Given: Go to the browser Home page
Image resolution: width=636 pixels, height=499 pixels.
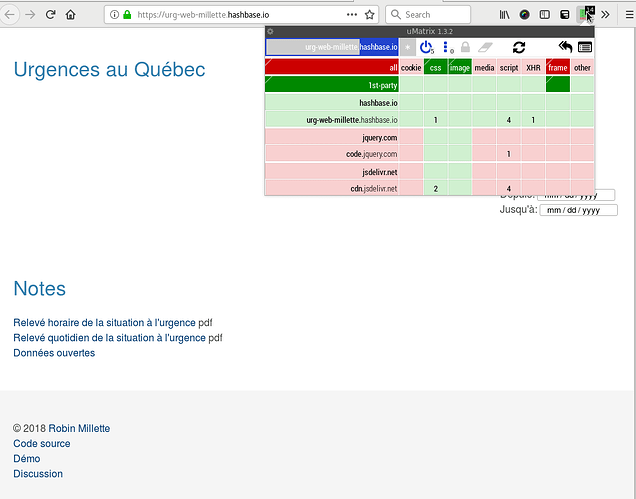Looking at the screenshot, I should pyautogui.click(x=71, y=15).
